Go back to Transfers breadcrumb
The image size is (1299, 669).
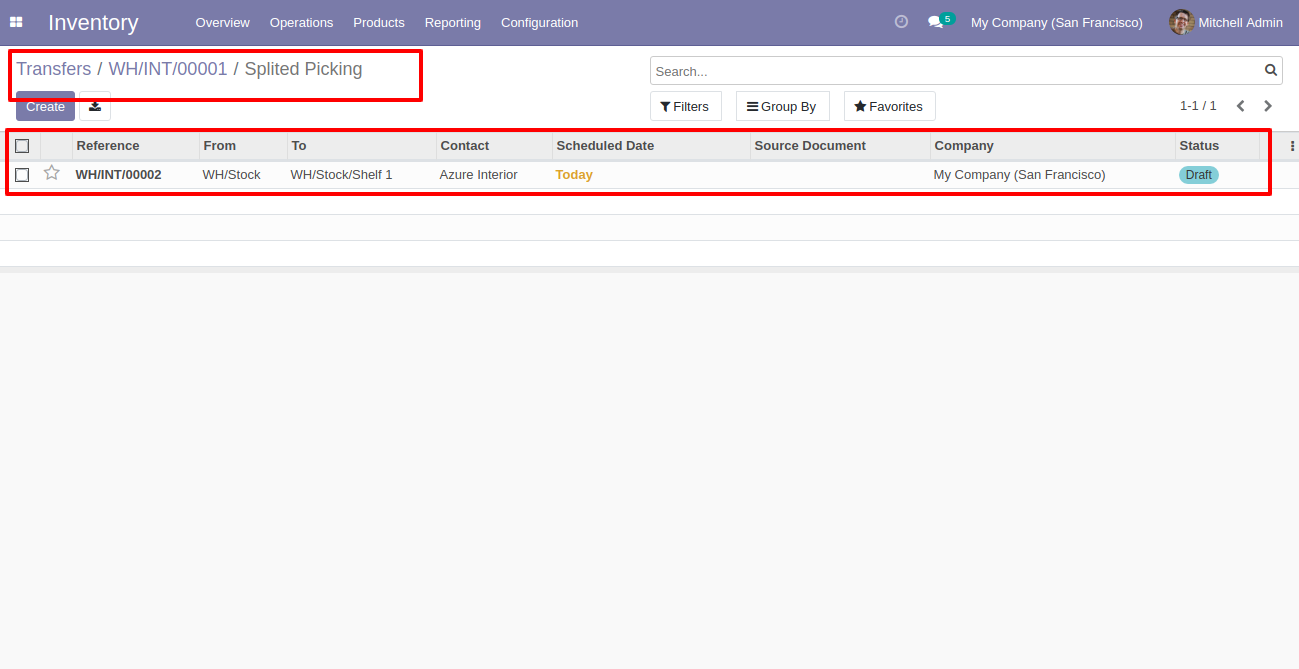pyautogui.click(x=53, y=69)
